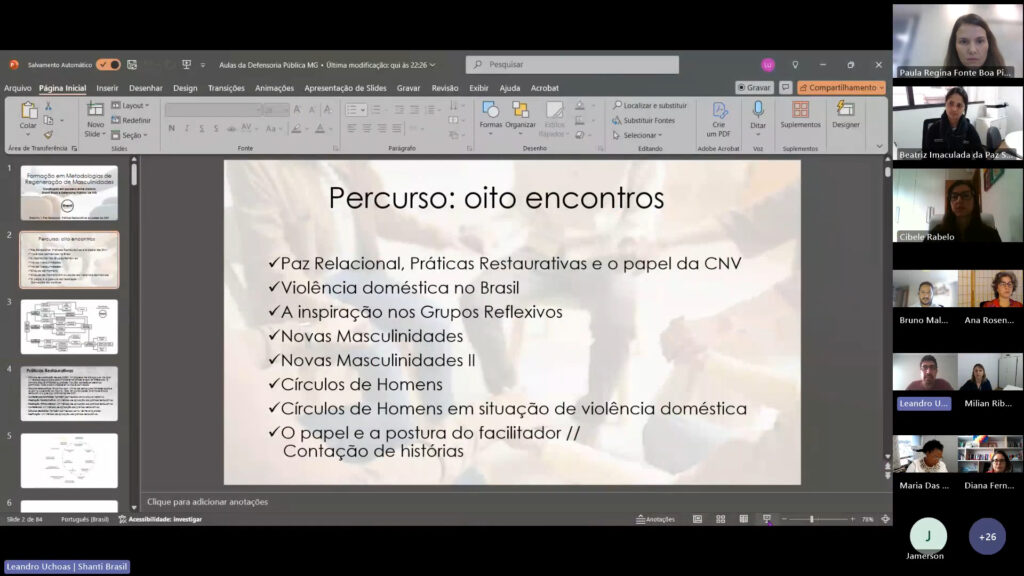Click the zoom slider in status bar
This screenshot has height=576, width=1024.
[x=812, y=519]
